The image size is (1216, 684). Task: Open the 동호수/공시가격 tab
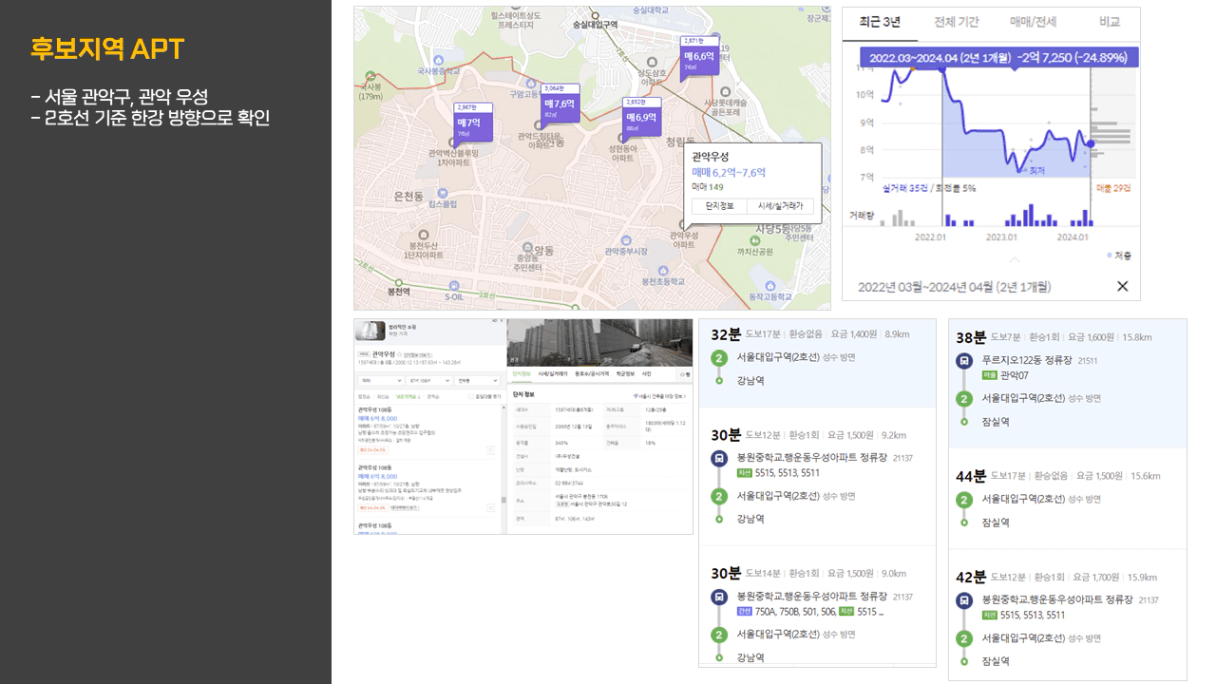[x=592, y=374]
